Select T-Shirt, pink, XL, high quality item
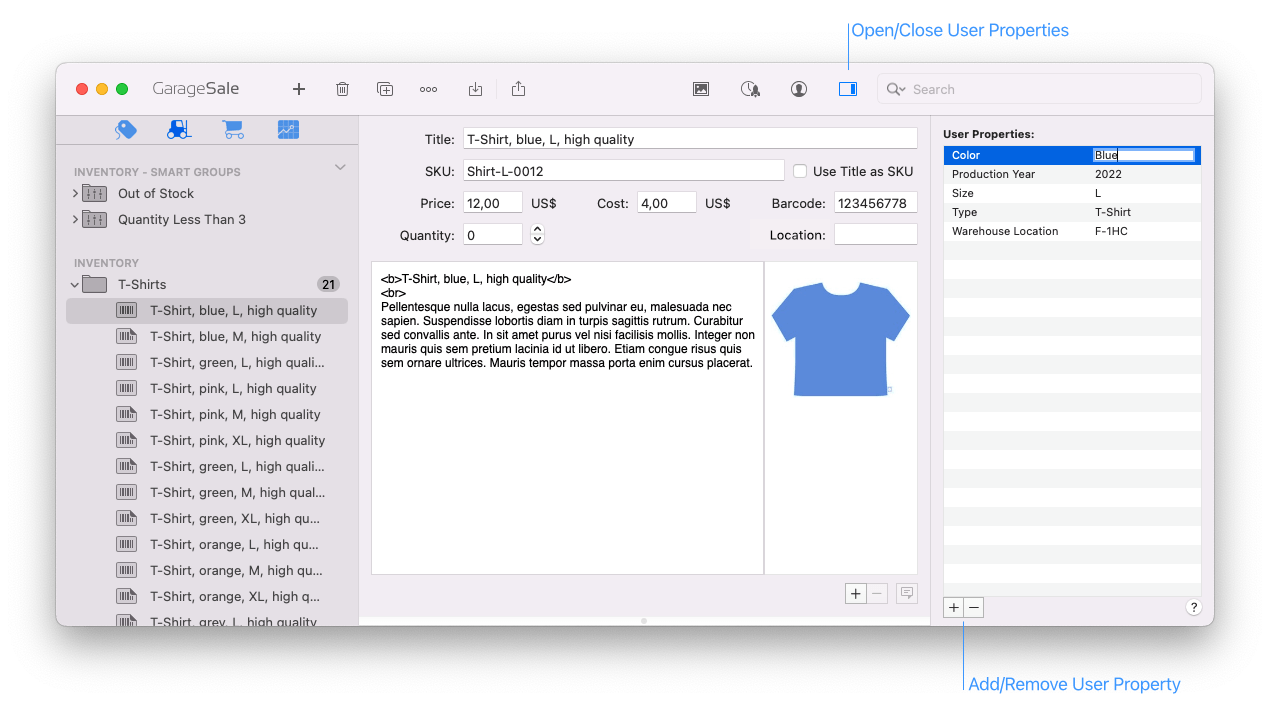 click(237, 440)
